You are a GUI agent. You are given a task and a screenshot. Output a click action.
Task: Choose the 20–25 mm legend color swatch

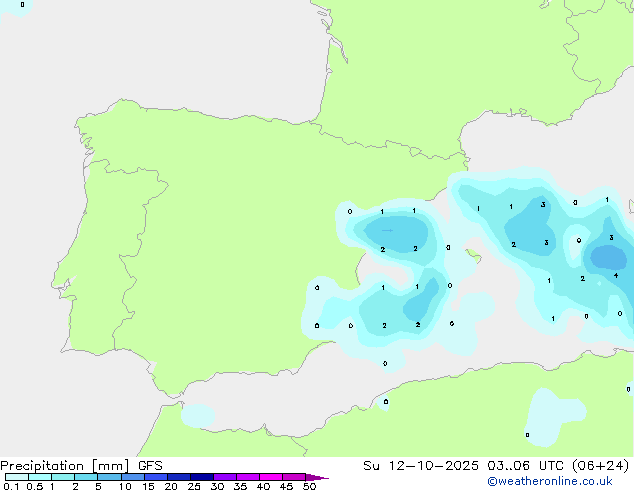(x=179, y=477)
